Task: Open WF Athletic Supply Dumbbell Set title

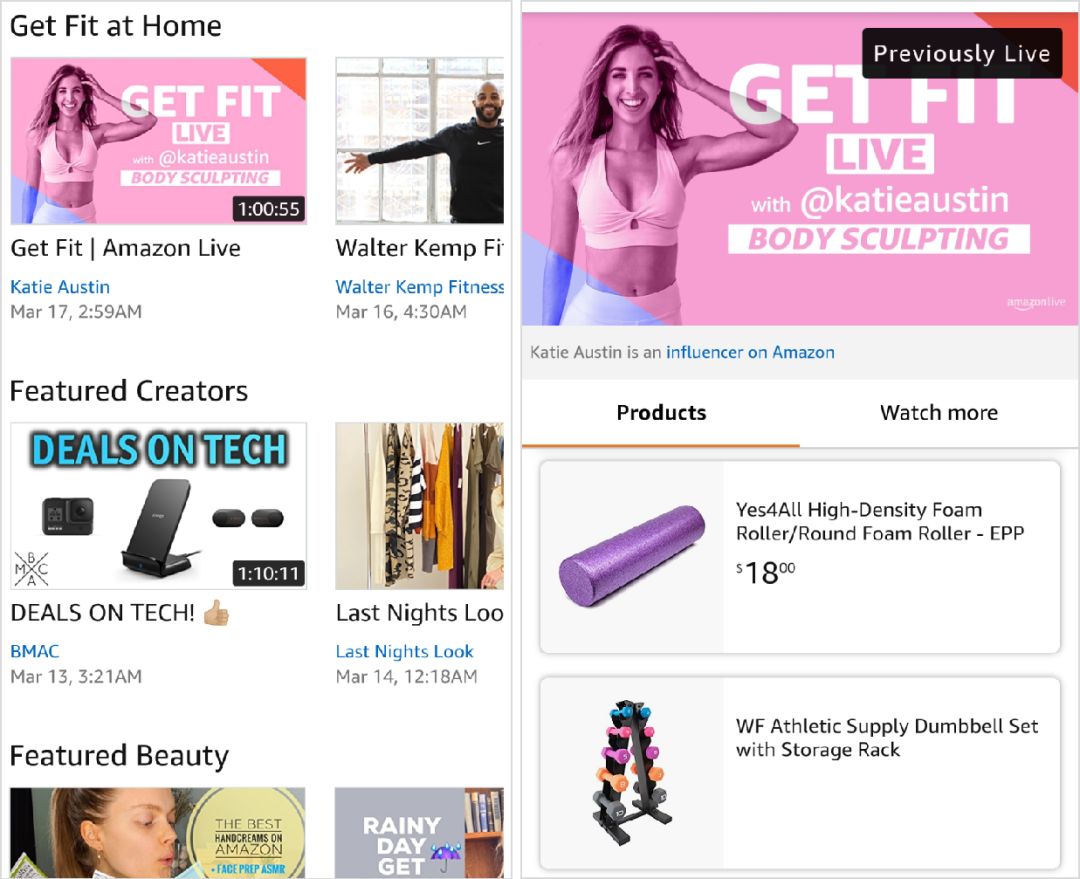Action: pyautogui.click(x=886, y=738)
